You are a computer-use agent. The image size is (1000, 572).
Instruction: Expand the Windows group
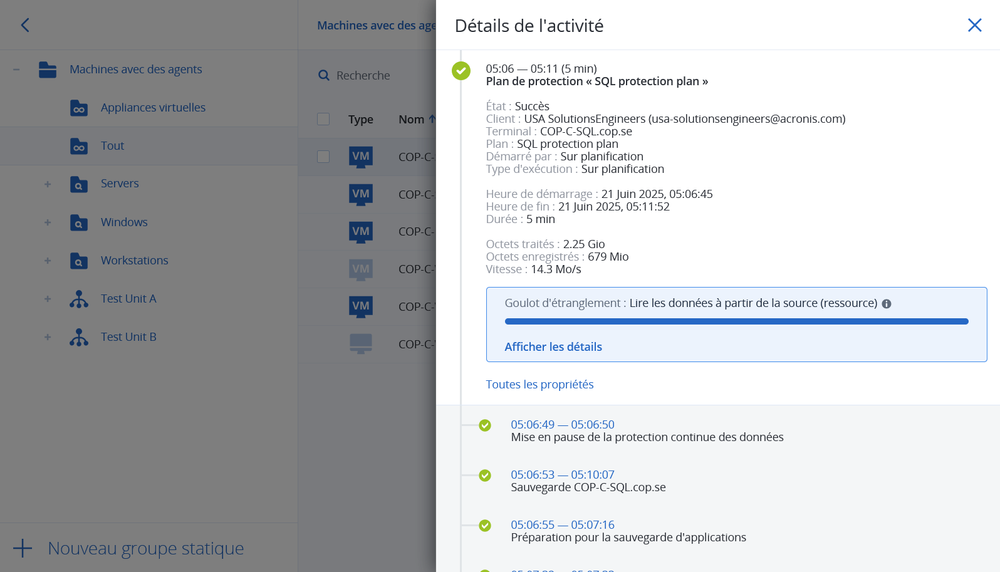click(47, 222)
